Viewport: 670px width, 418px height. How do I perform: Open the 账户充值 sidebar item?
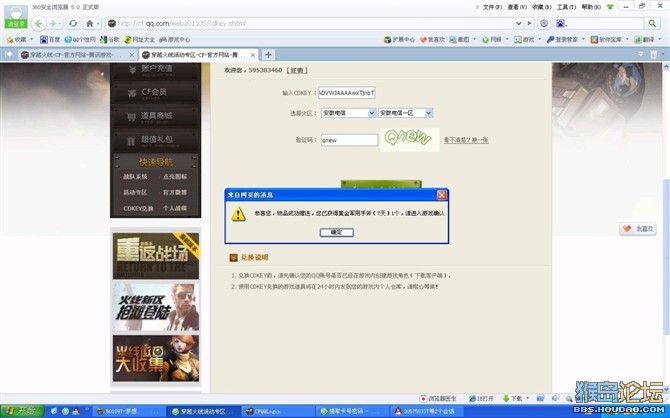pyautogui.click(x=156, y=70)
